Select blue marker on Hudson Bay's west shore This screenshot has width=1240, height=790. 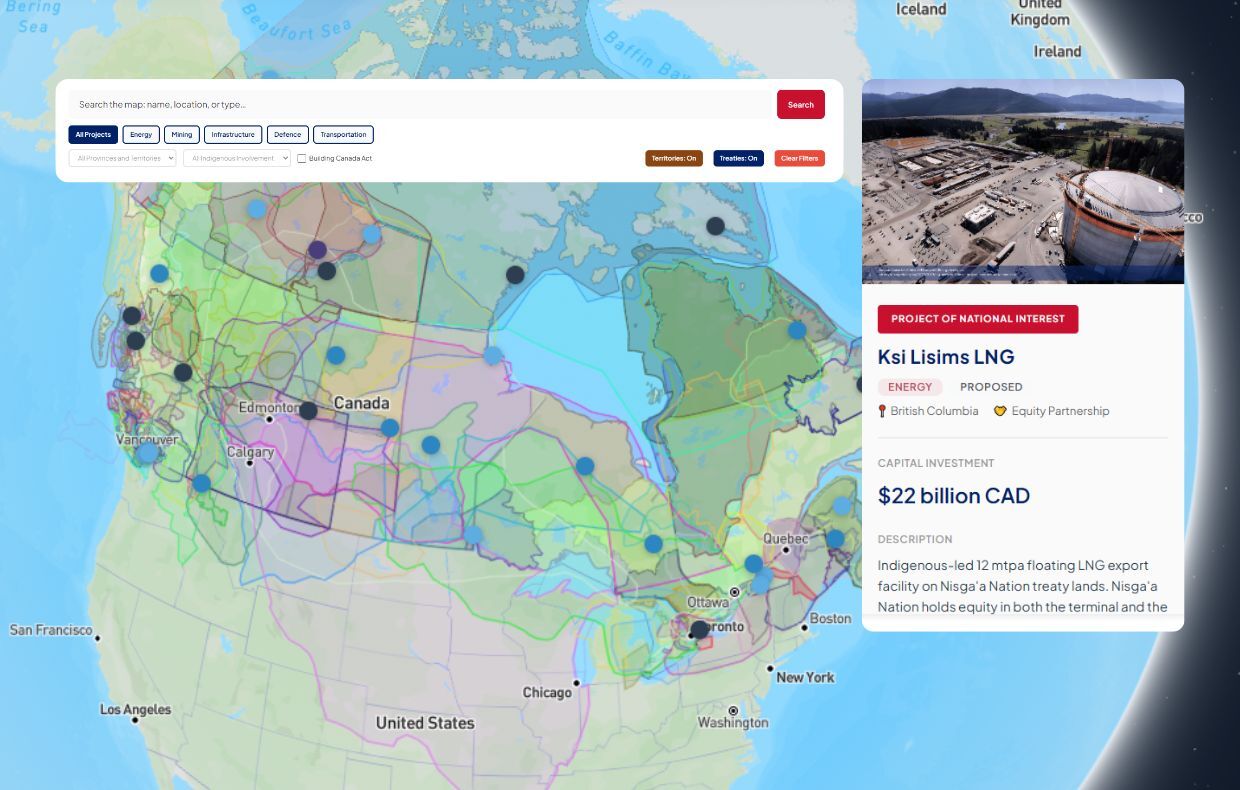point(493,355)
